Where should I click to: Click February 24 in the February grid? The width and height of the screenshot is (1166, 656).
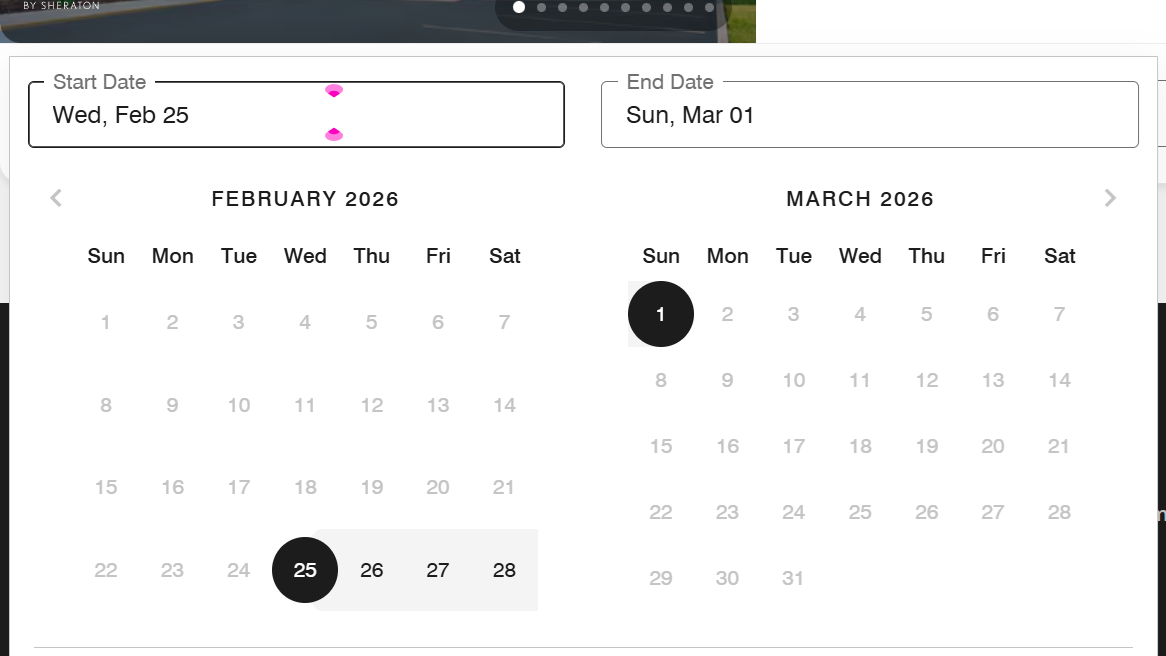pos(238,570)
